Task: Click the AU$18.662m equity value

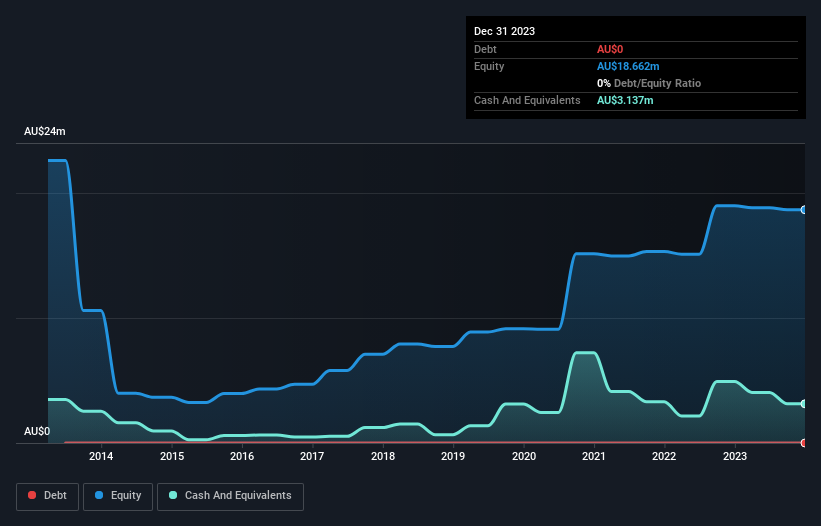Action: point(628,66)
